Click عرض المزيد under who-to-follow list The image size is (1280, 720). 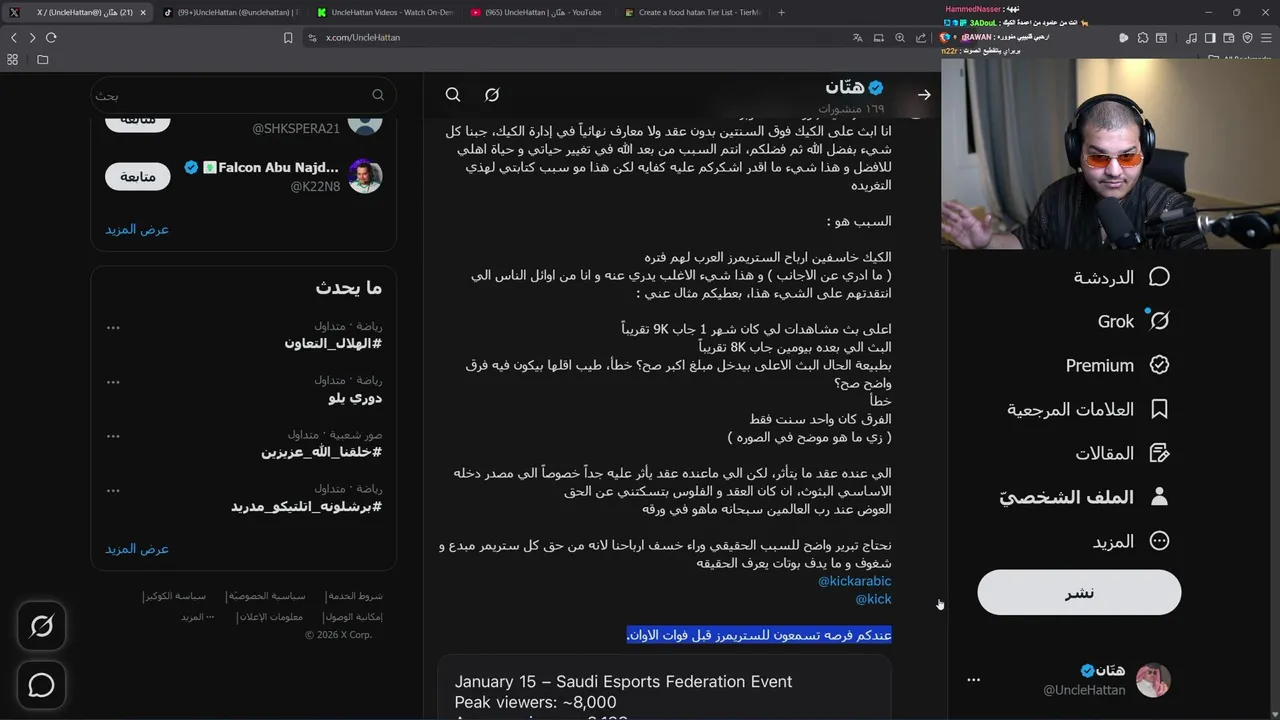[x=137, y=229]
